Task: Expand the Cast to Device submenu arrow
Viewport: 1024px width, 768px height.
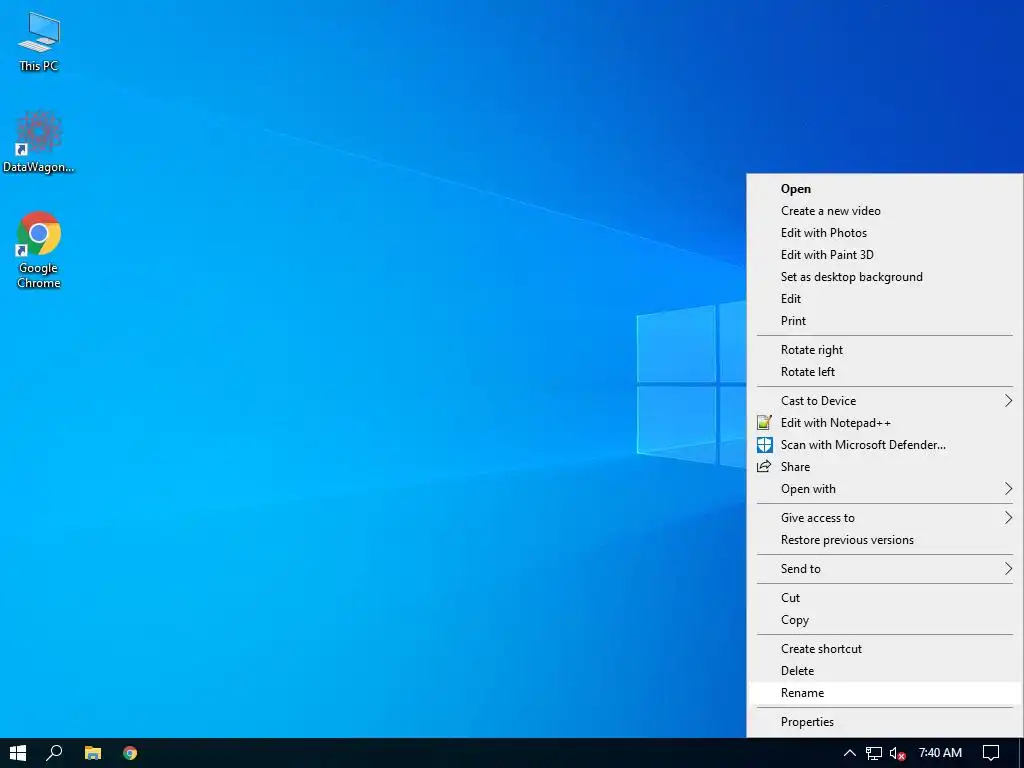Action: pyautogui.click(x=1008, y=400)
